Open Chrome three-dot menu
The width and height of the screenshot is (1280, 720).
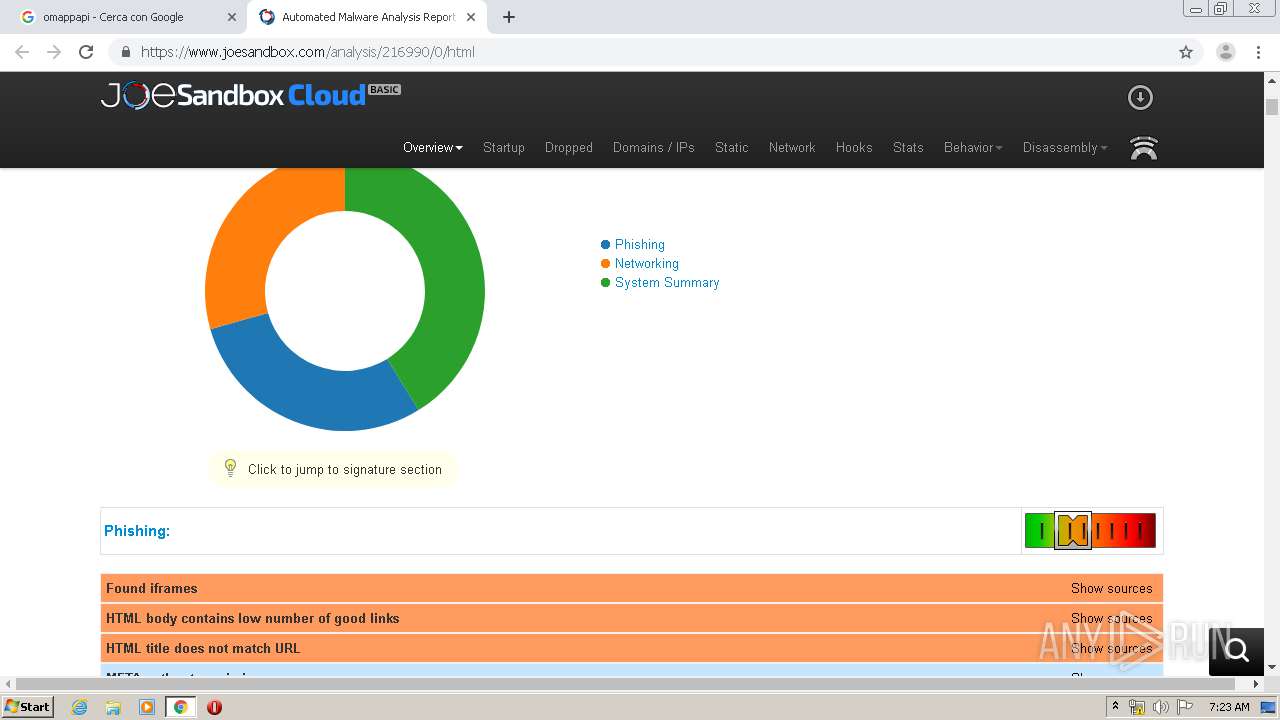coord(1258,52)
